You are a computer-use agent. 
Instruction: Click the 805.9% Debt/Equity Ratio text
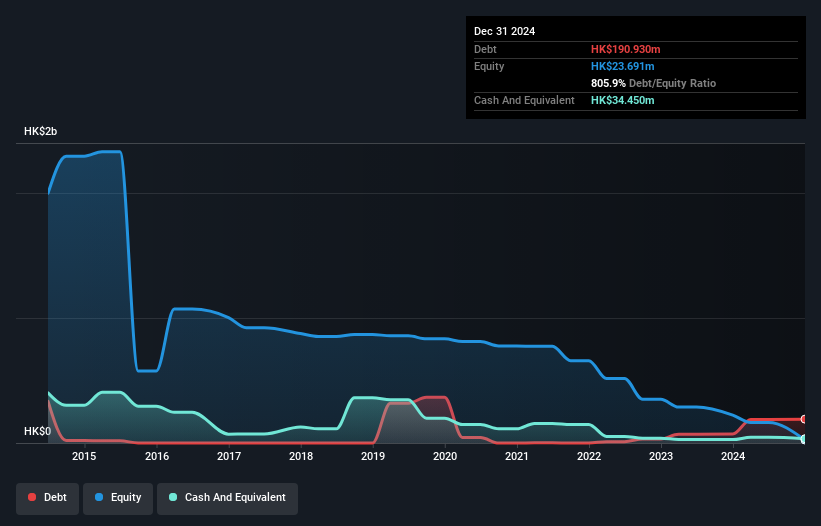pos(653,83)
